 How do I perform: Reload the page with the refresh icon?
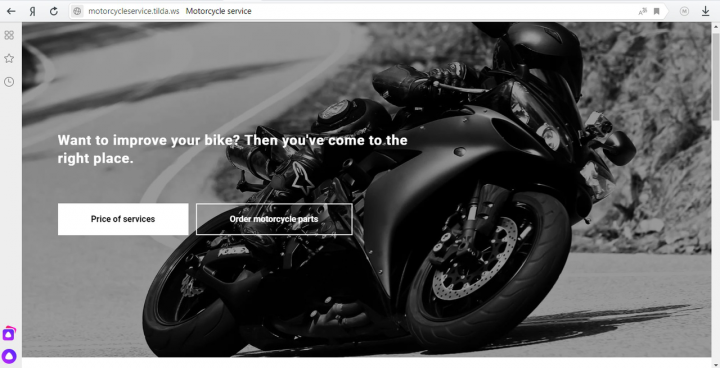coord(54,11)
